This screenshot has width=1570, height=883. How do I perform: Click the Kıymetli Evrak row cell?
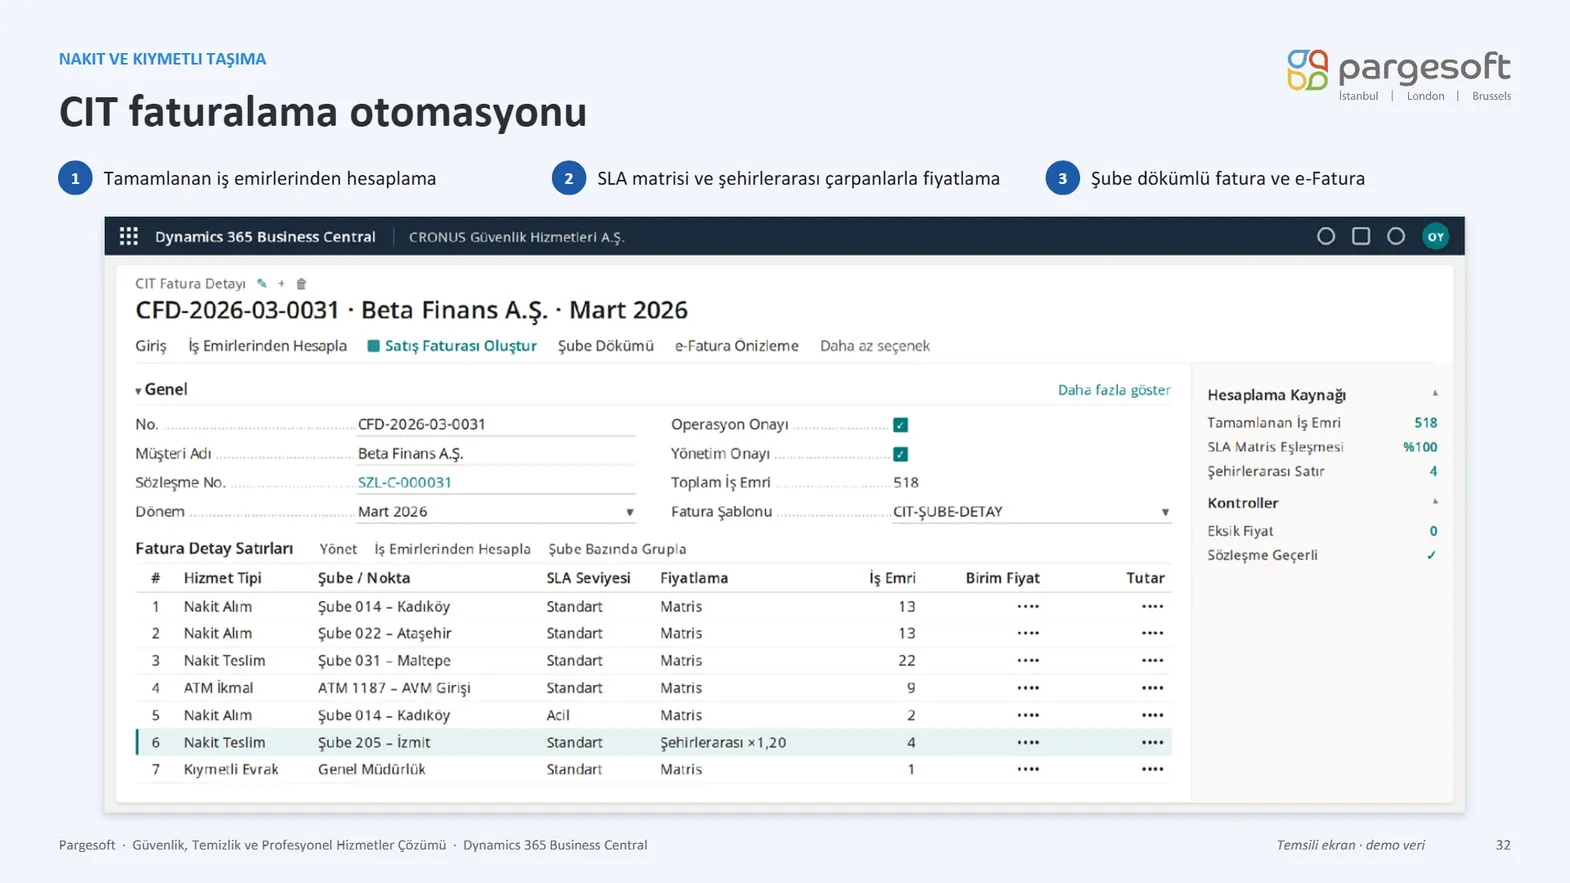click(x=231, y=769)
